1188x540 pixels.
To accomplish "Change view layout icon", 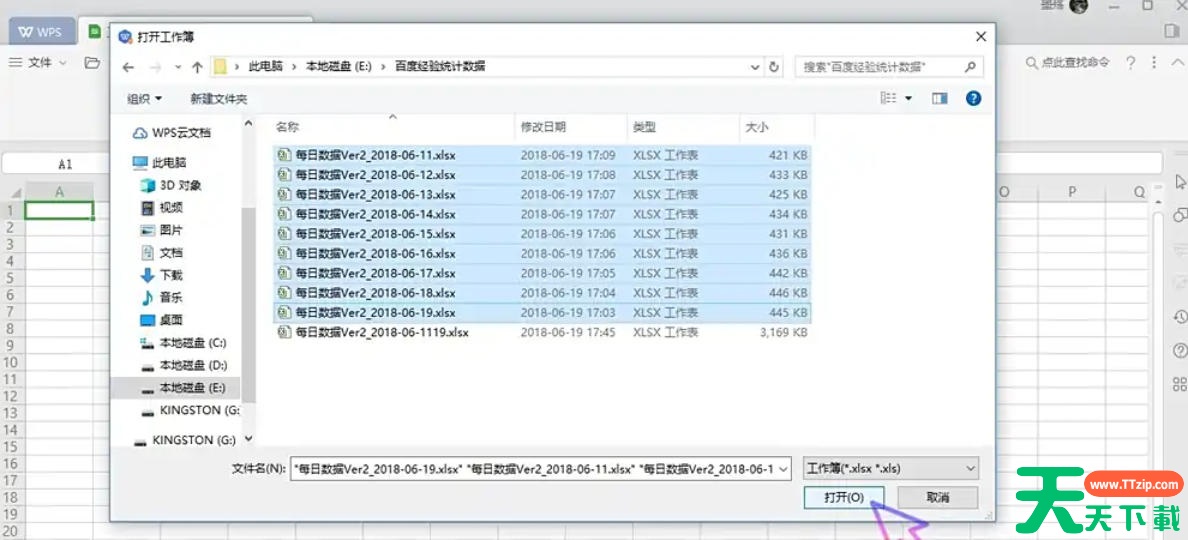I will point(888,98).
